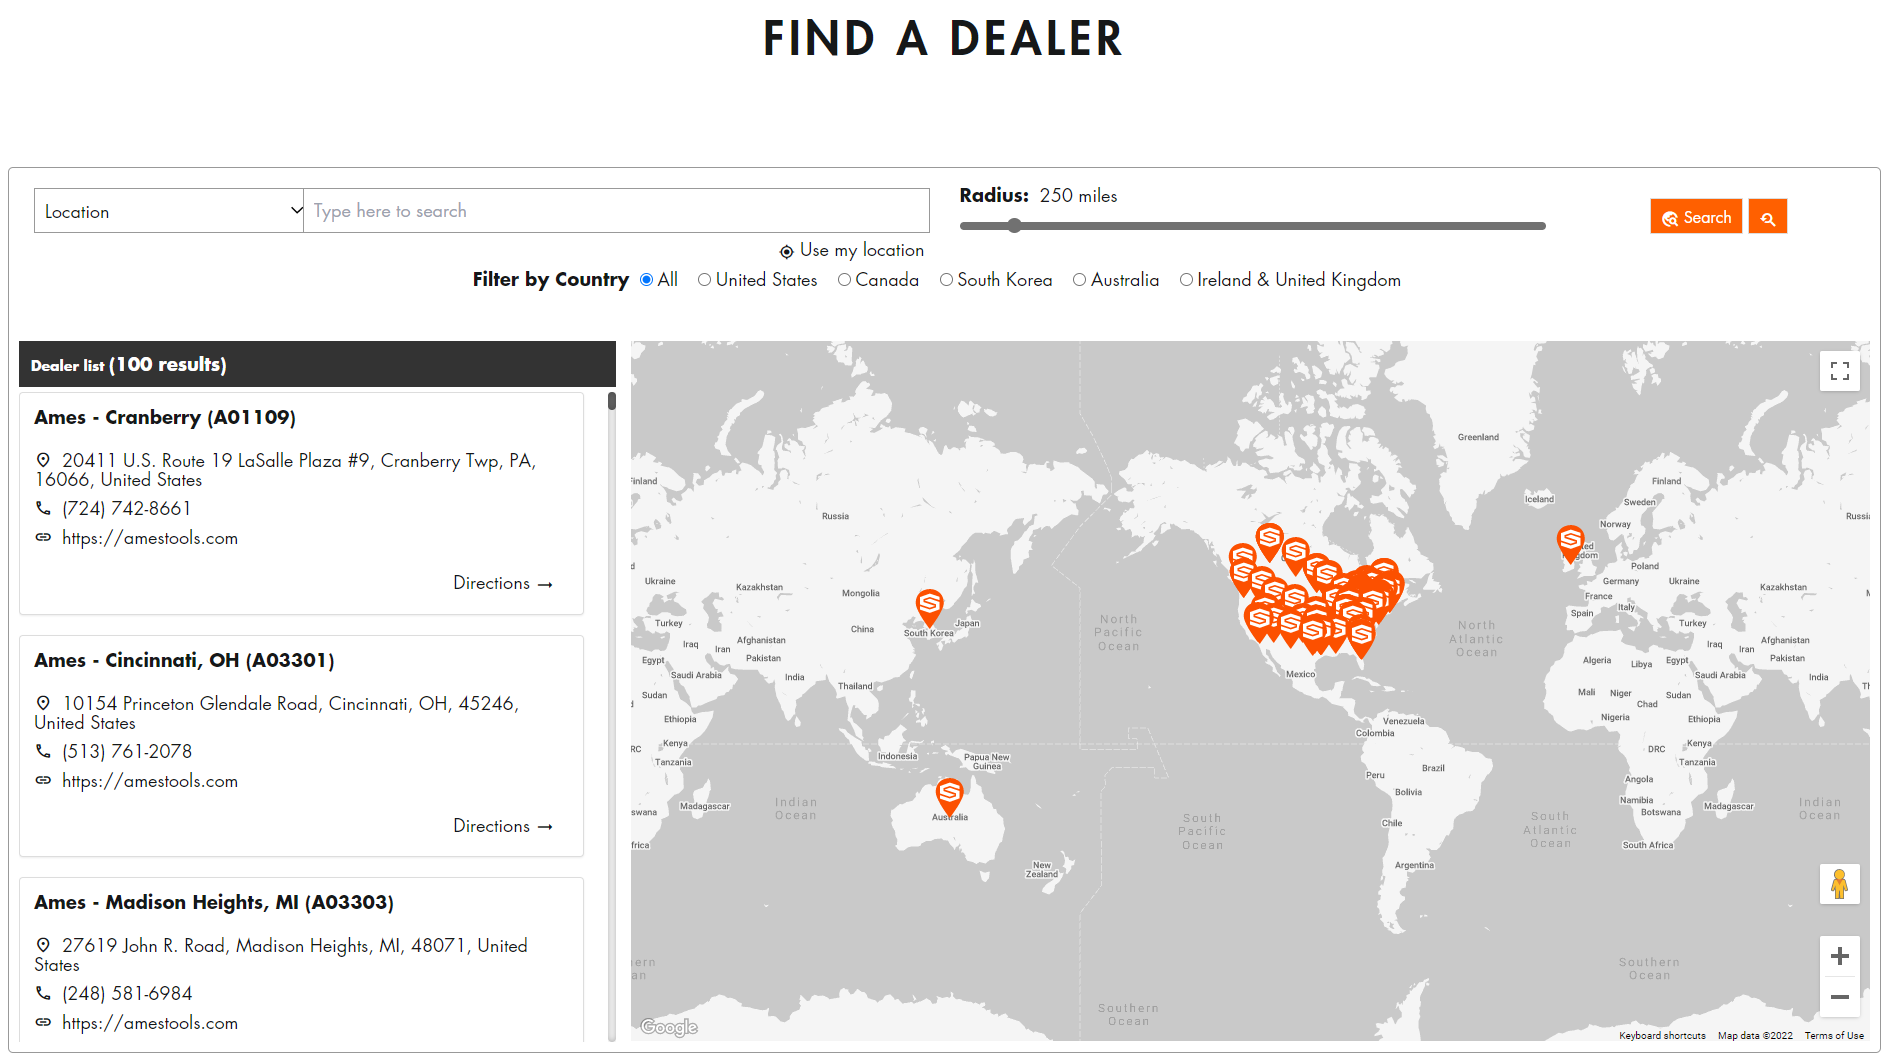Choose the Australia radio option
Viewport: 1889px width, 1059px height.
point(1080,280)
